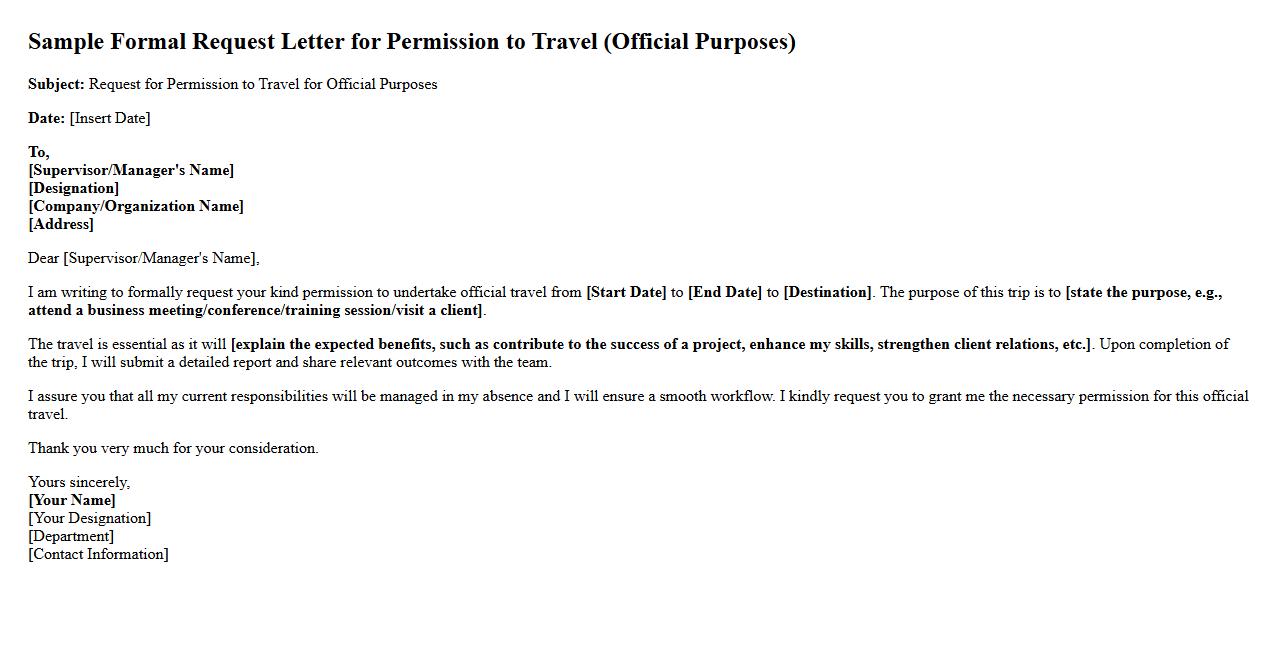Click the [End Date] placeholder
Screen dimensions: 1278x650
[x=725, y=292]
